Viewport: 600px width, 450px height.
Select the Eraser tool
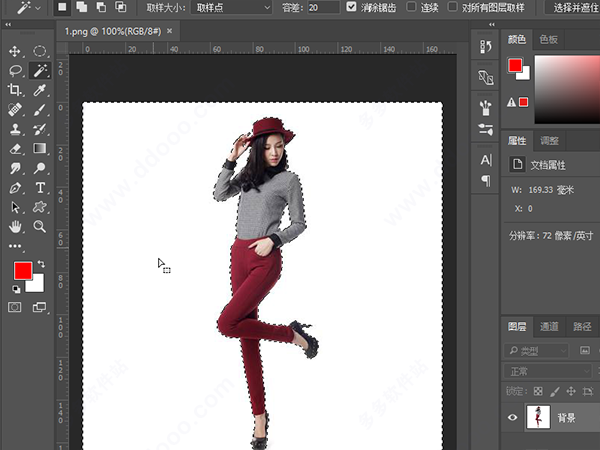15,148
